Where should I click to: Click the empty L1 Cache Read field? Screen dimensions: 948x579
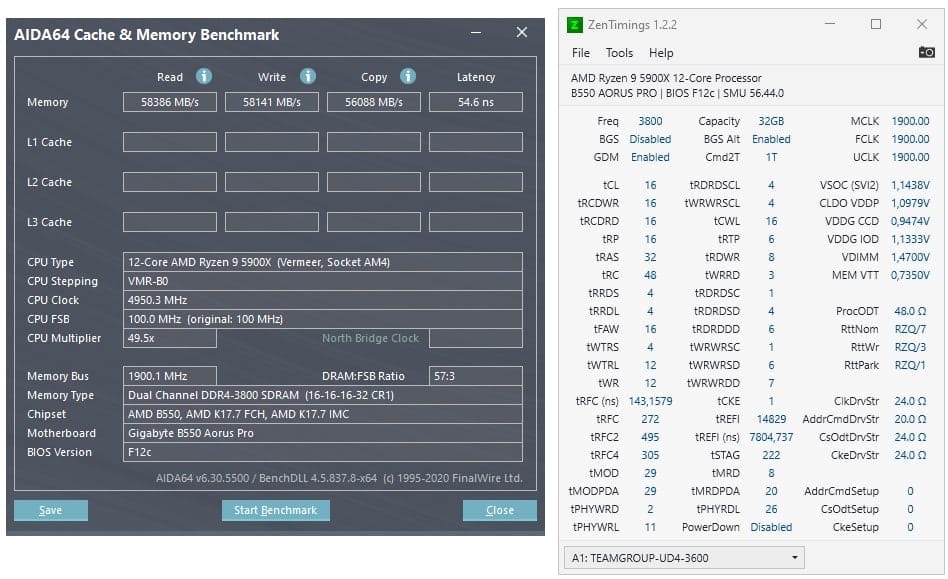(170, 142)
